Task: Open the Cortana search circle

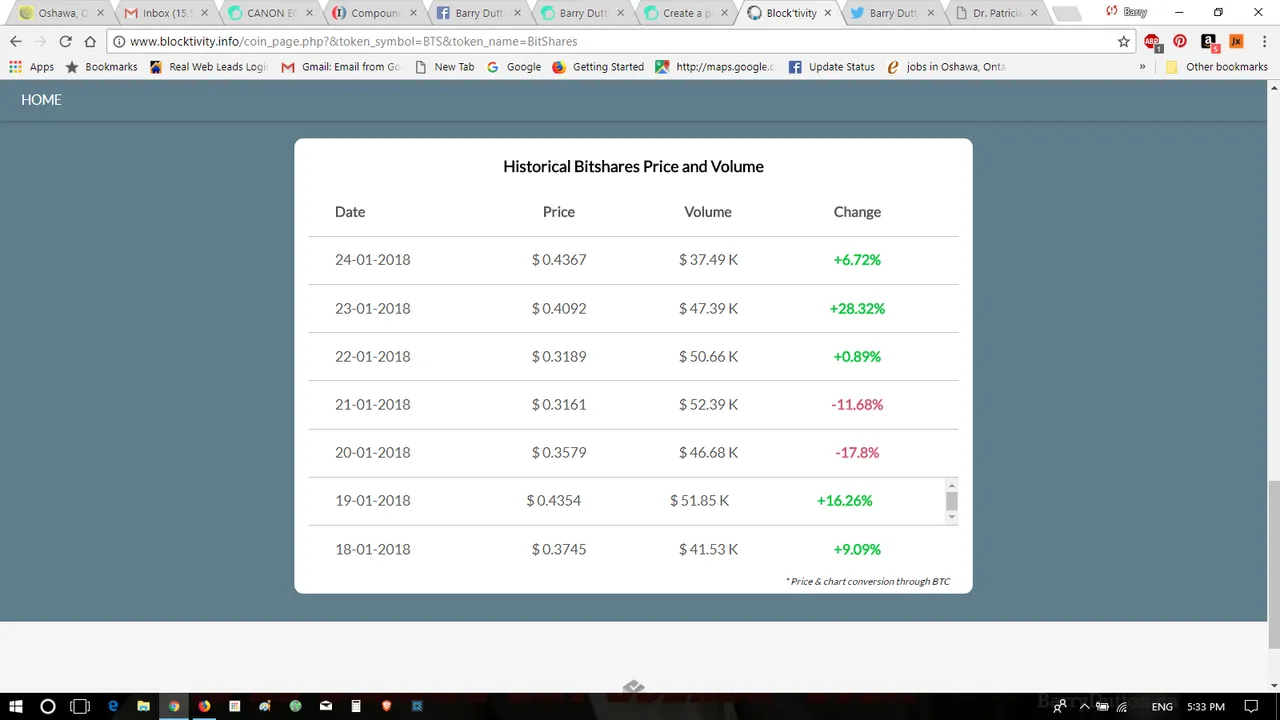Action: pyautogui.click(x=47, y=706)
